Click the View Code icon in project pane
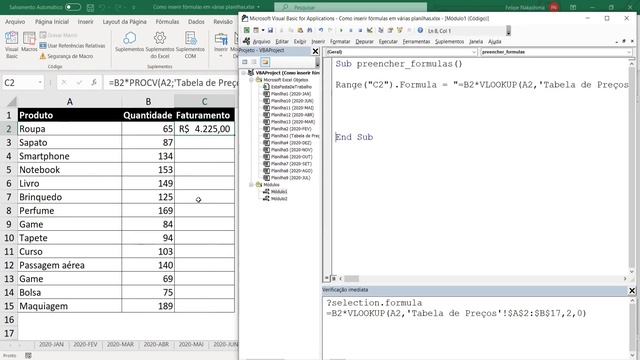Screen dimensions: 640x360 pyautogui.click(x=244, y=62)
